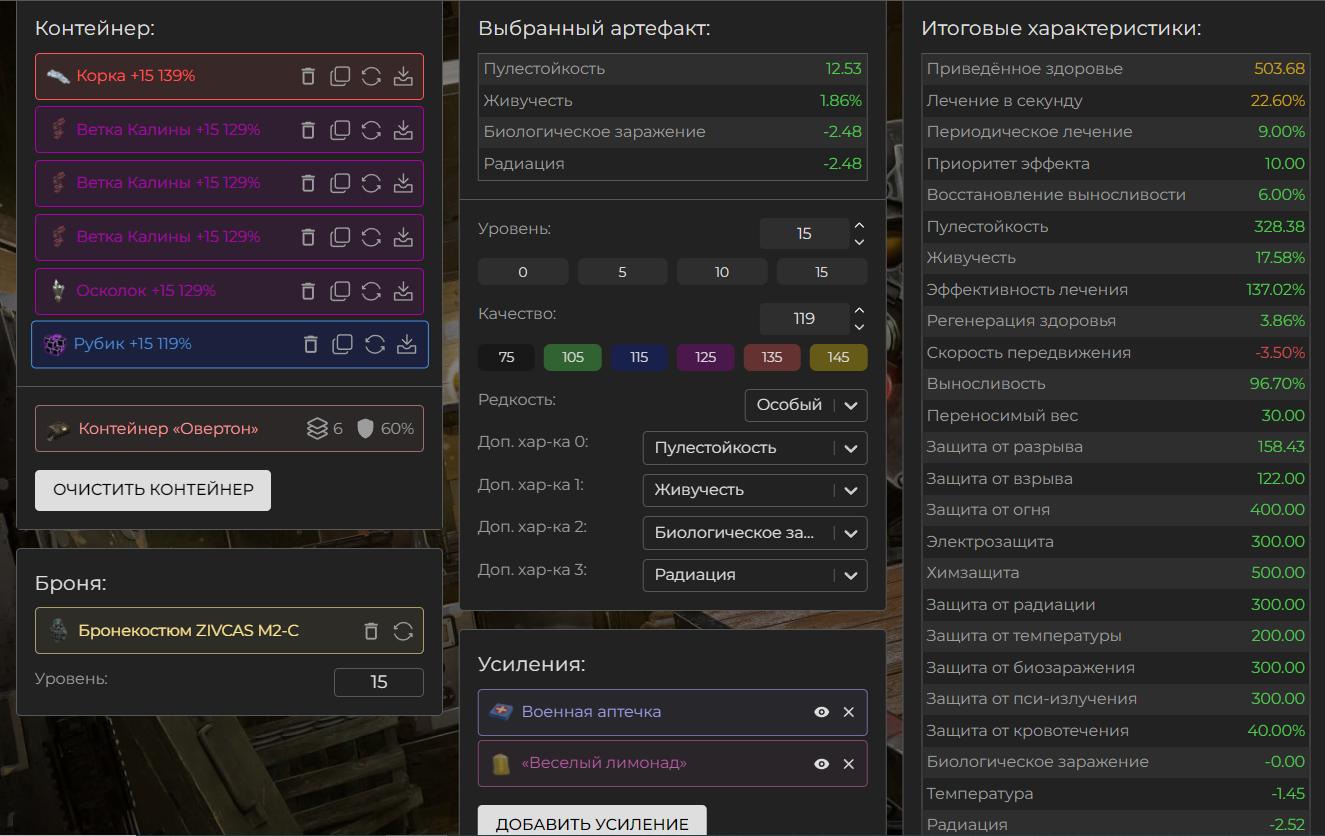The width and height of the screenshot is (1325, 836).
Task: Delete the Осколок +15 129% artifact
Action: click(x=308, y=291)
